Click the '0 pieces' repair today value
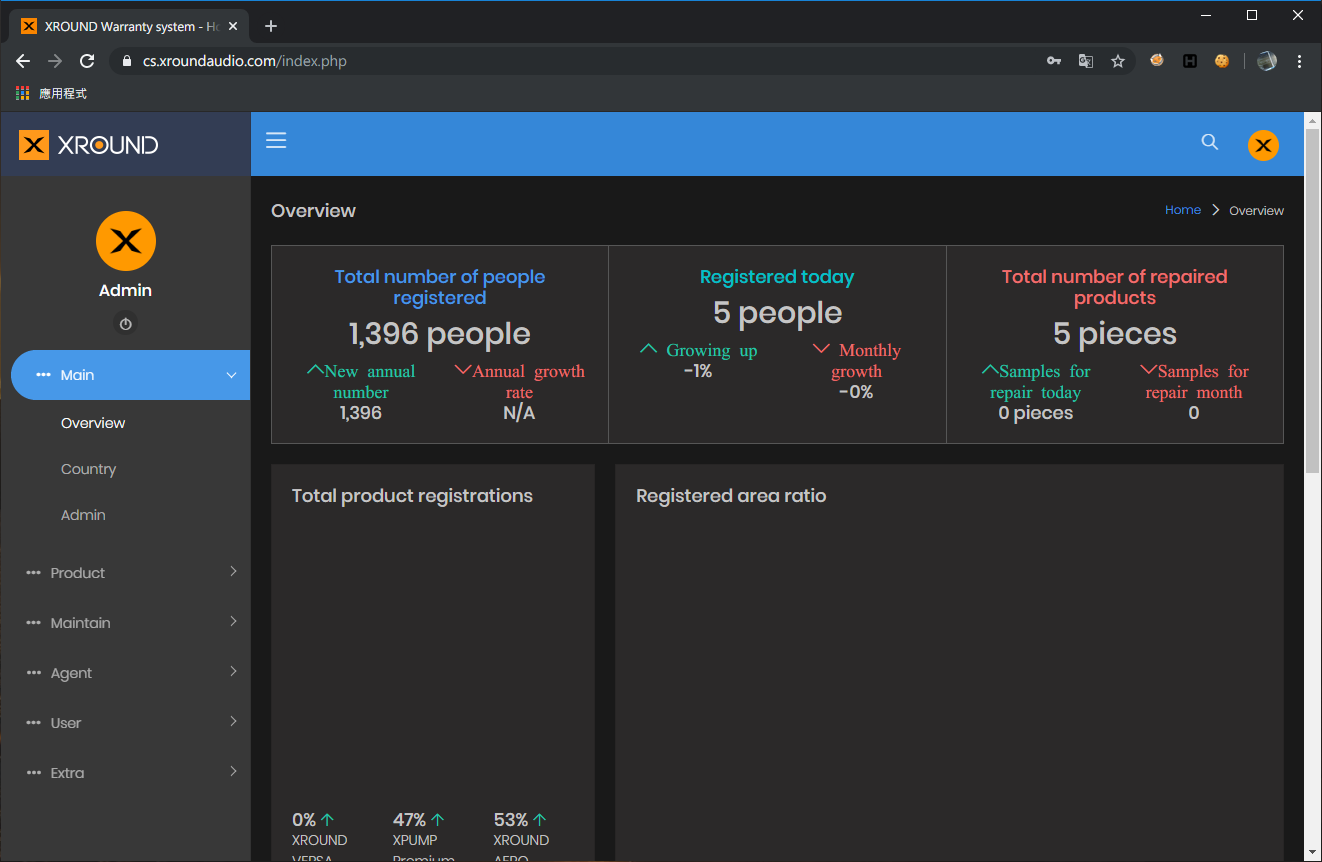The image size is (1322, 862). 1036,413
